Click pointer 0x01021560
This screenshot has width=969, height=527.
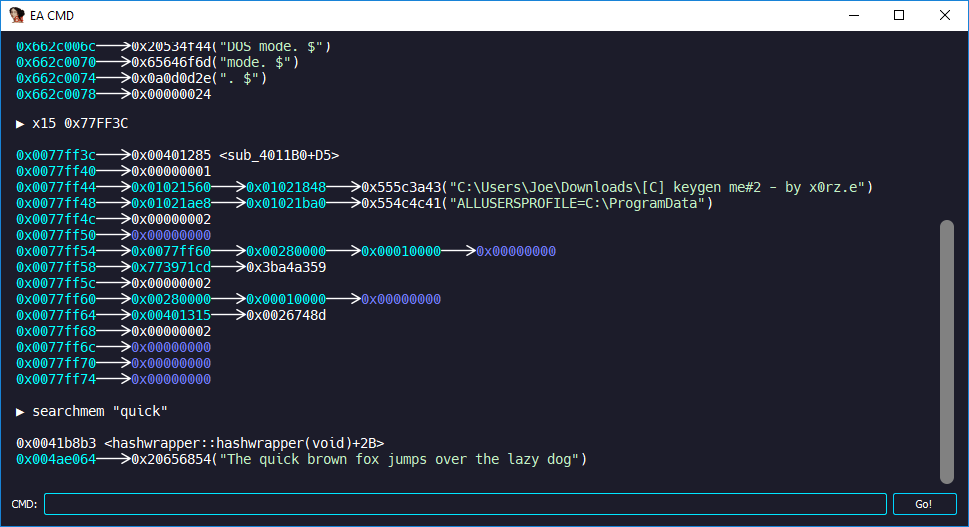(171, 187)
